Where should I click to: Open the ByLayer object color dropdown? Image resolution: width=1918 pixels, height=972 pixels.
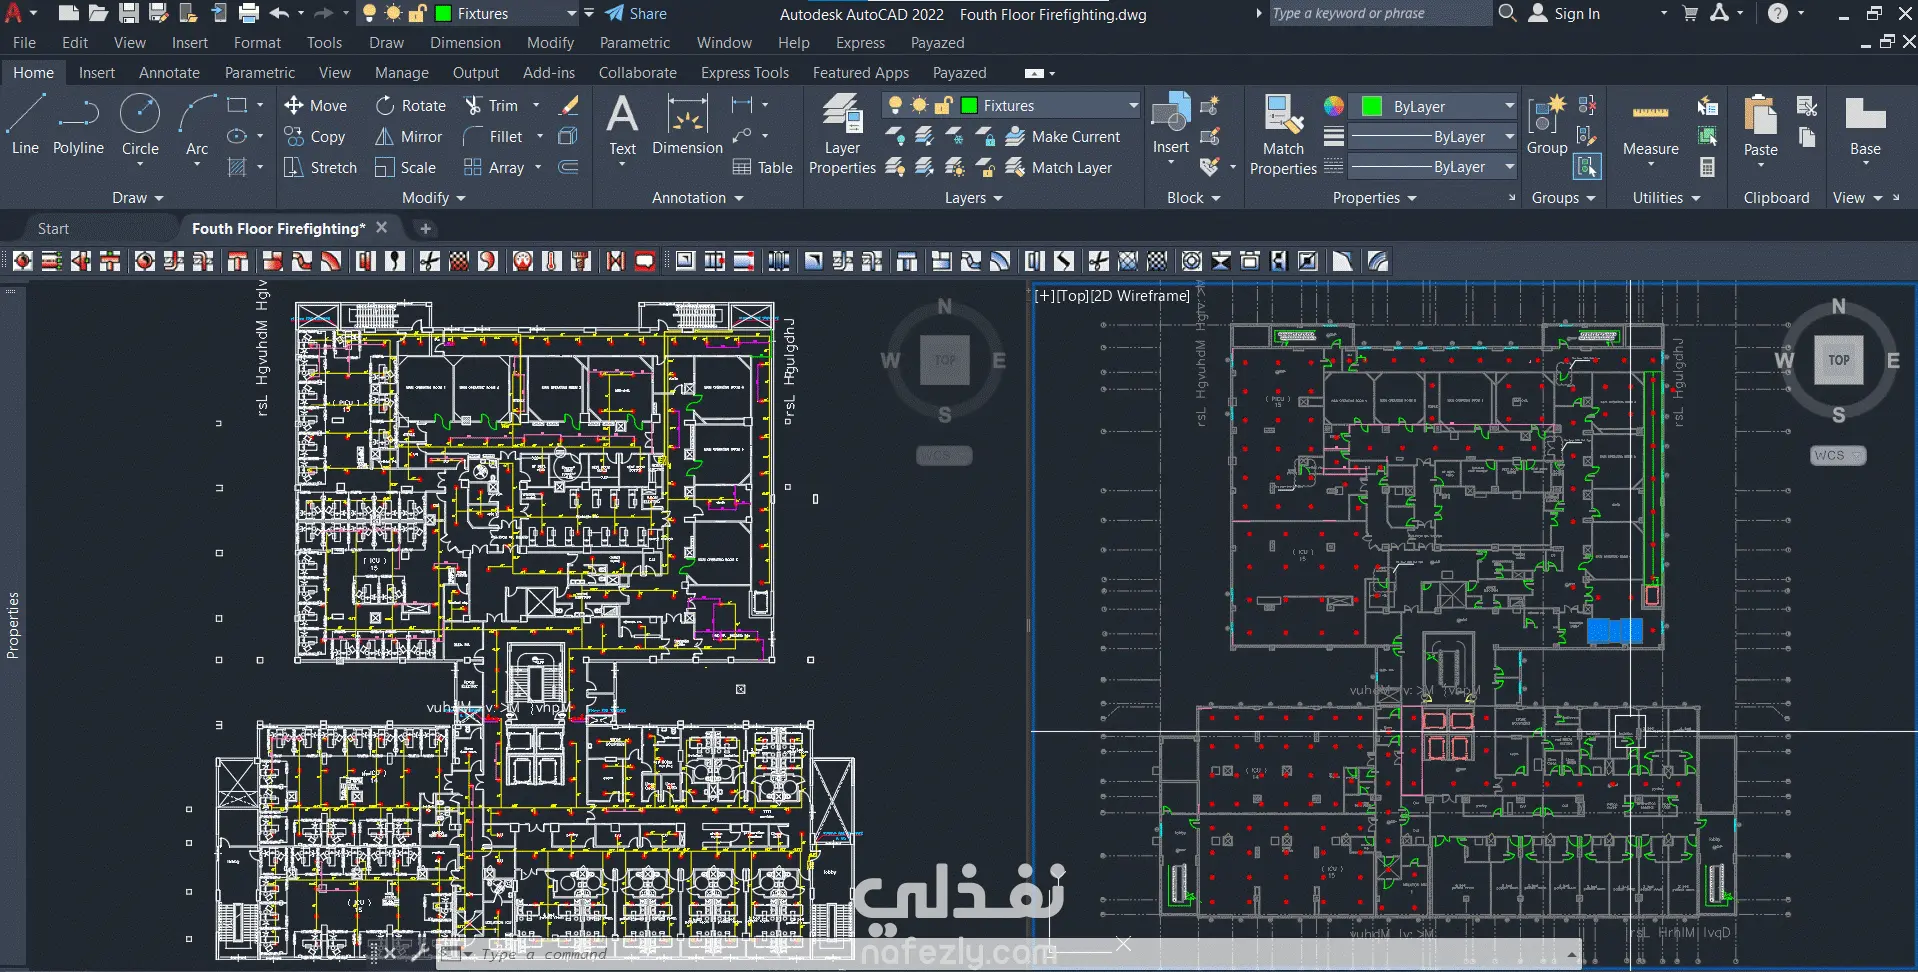(x=1509, y=106)
